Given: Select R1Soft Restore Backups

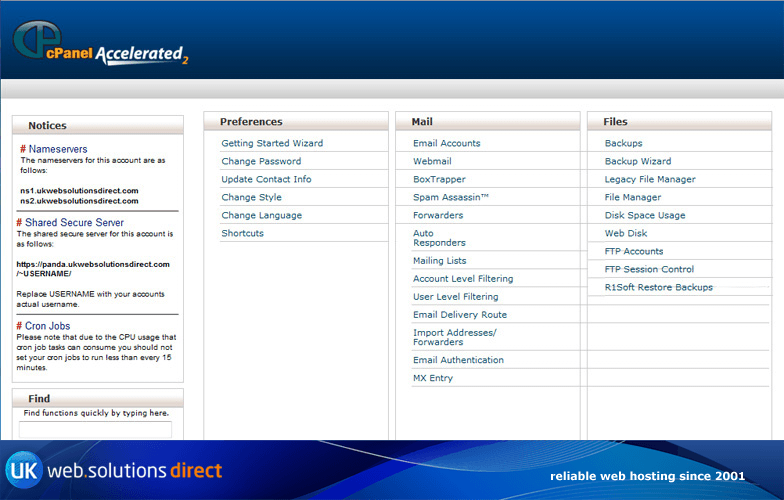Looking at the screenshot, I should (x=658, y=288).
